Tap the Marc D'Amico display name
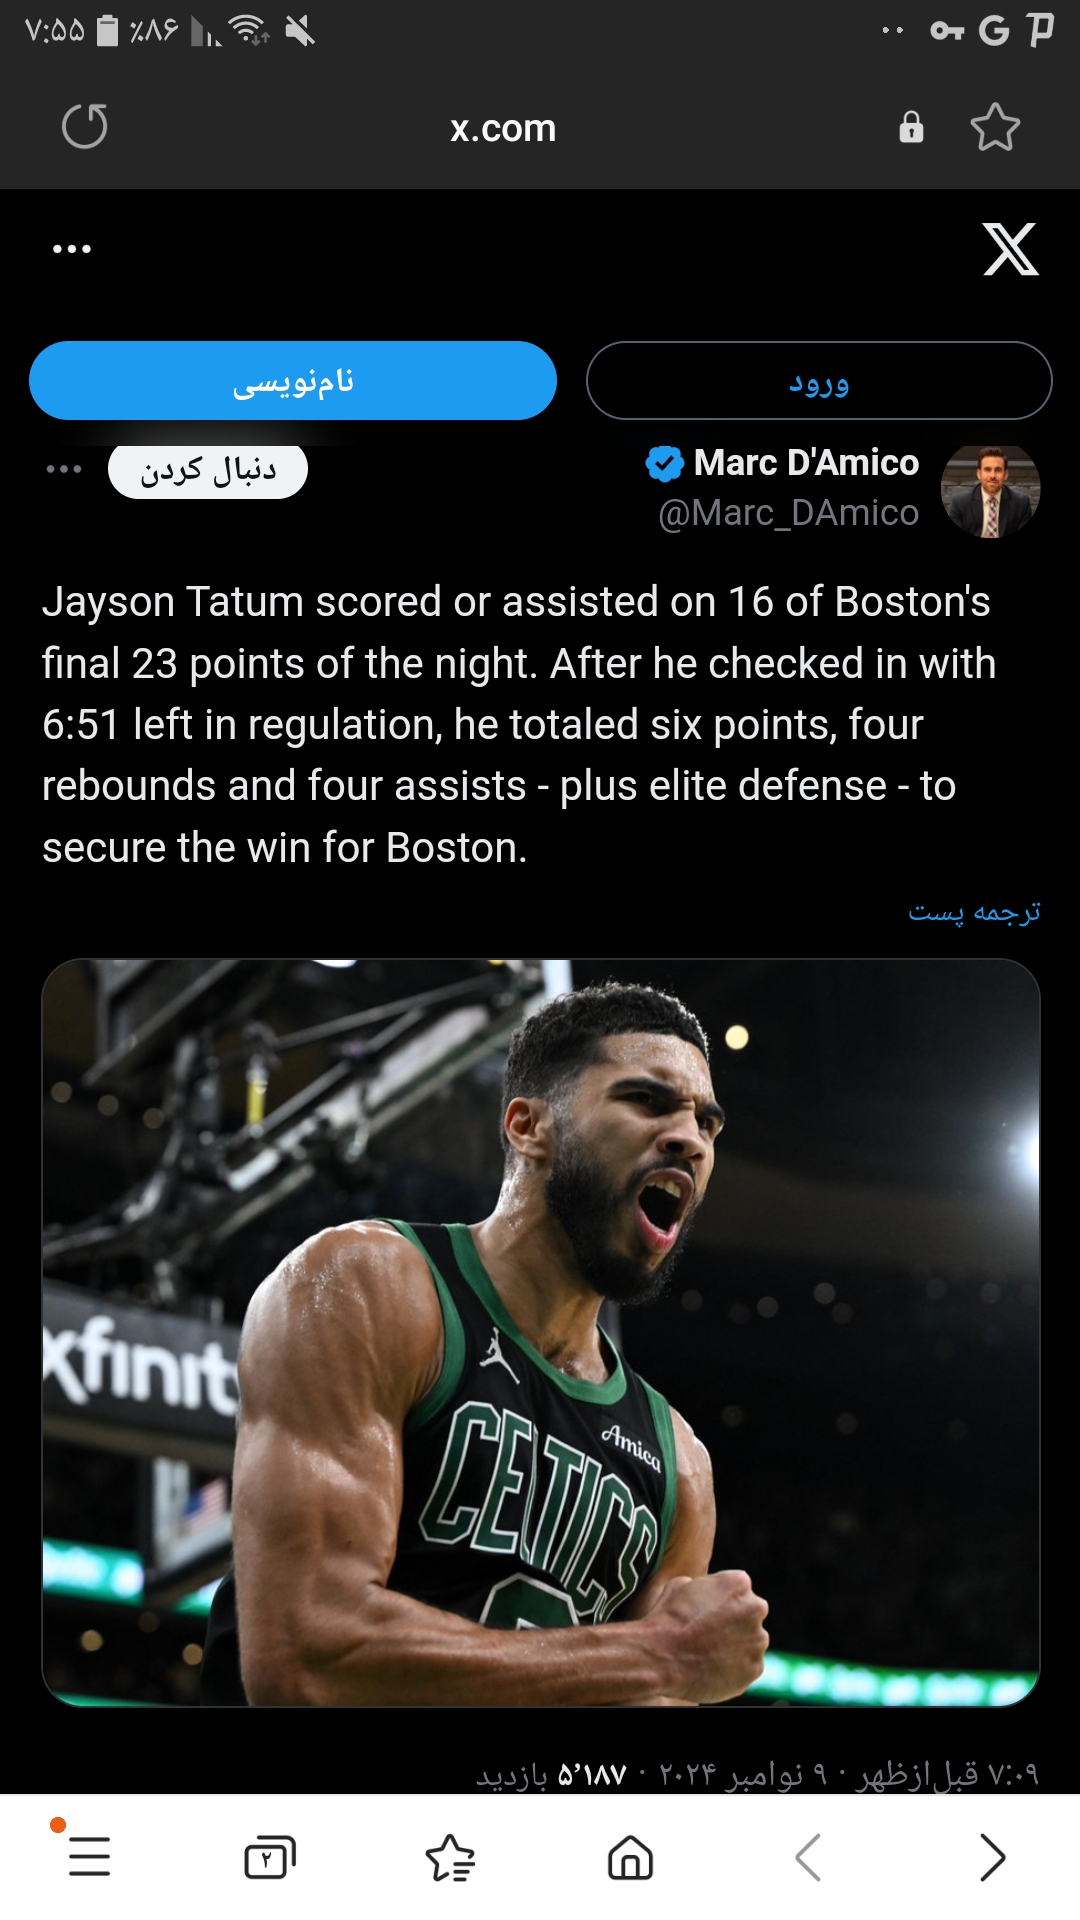 [806, 463]
